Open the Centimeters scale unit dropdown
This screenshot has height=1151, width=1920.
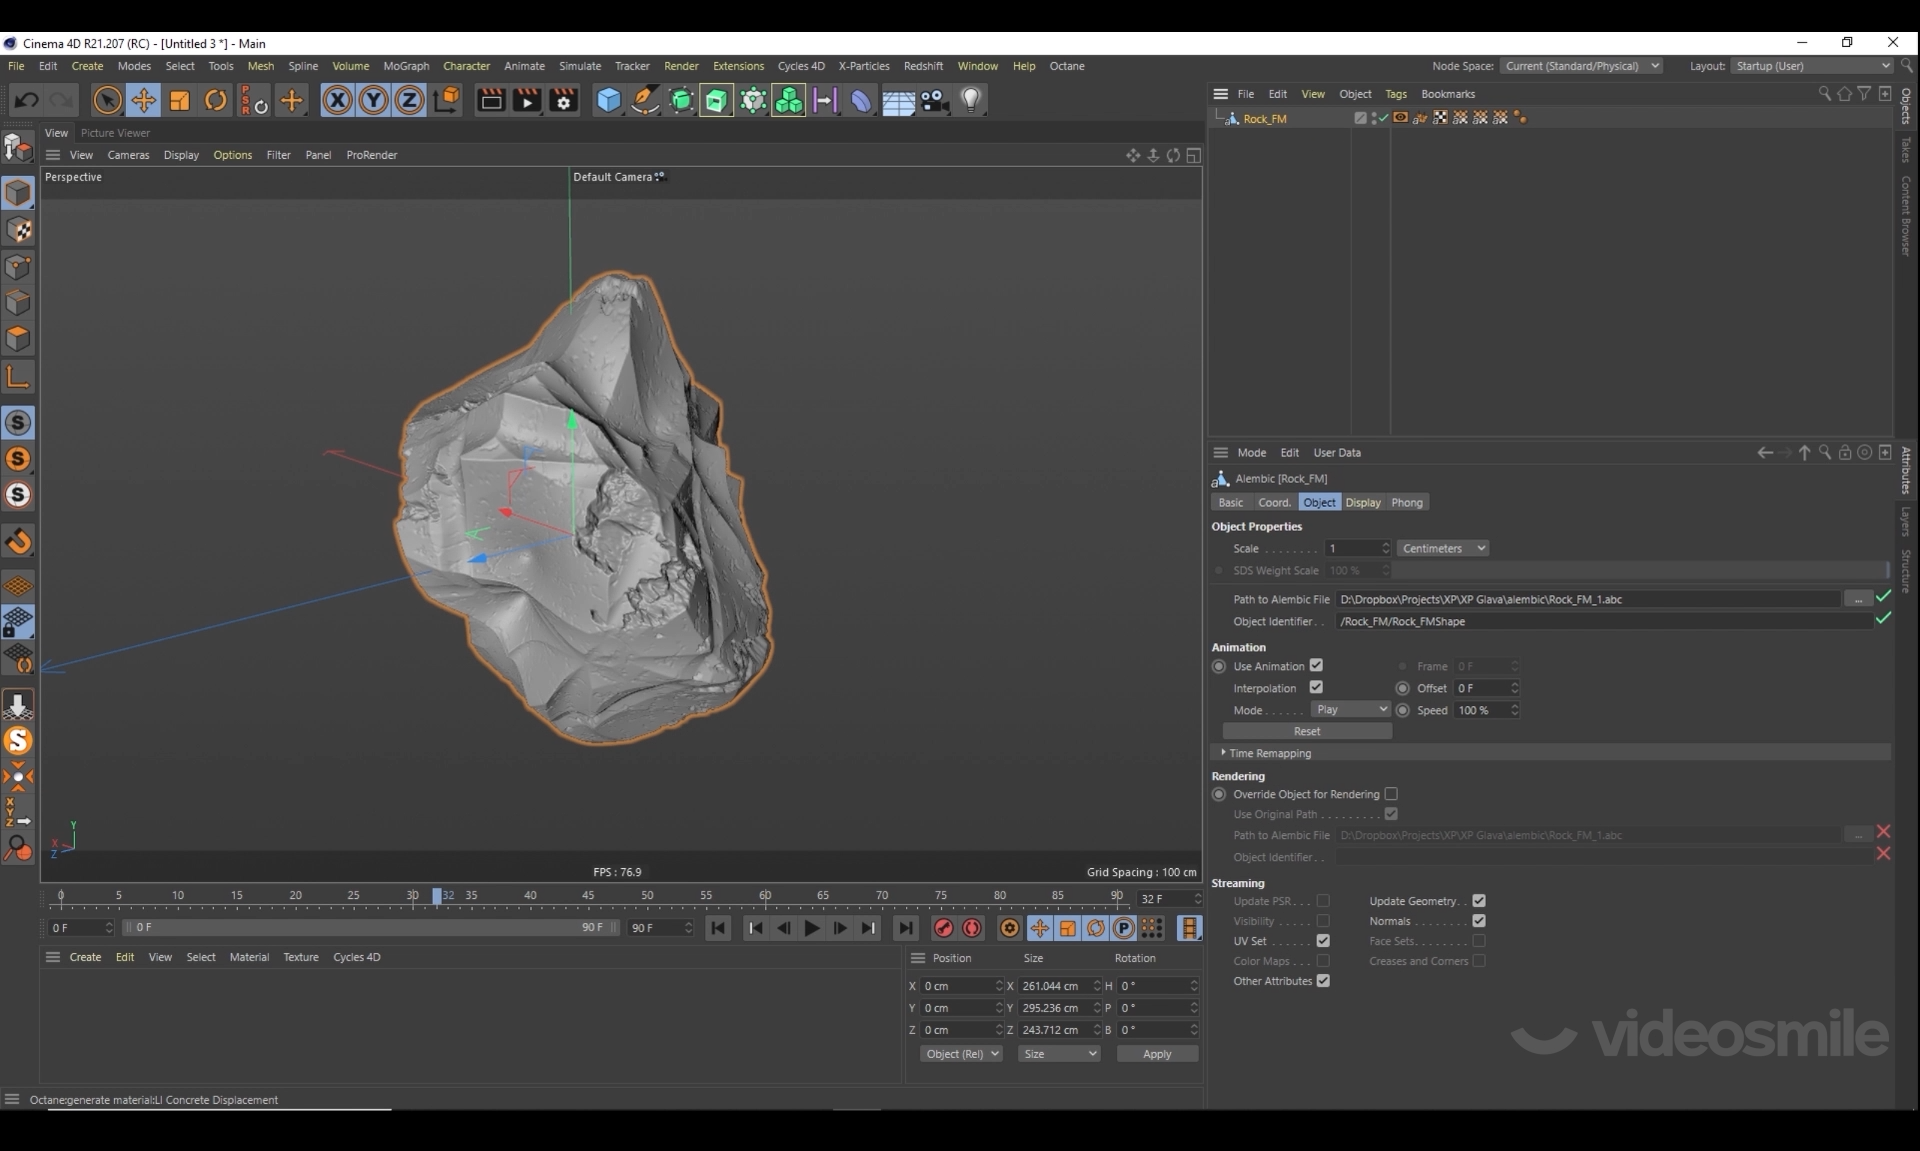1442,549
